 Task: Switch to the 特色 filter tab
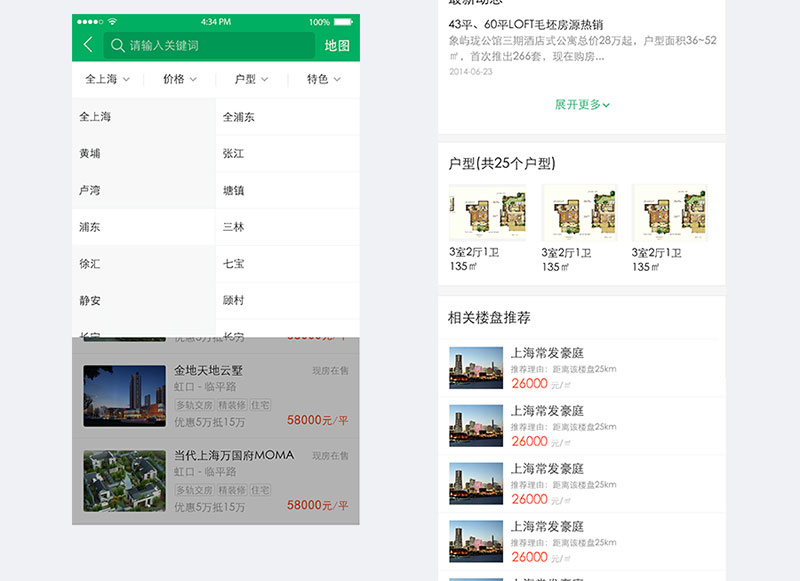(322, 81)
